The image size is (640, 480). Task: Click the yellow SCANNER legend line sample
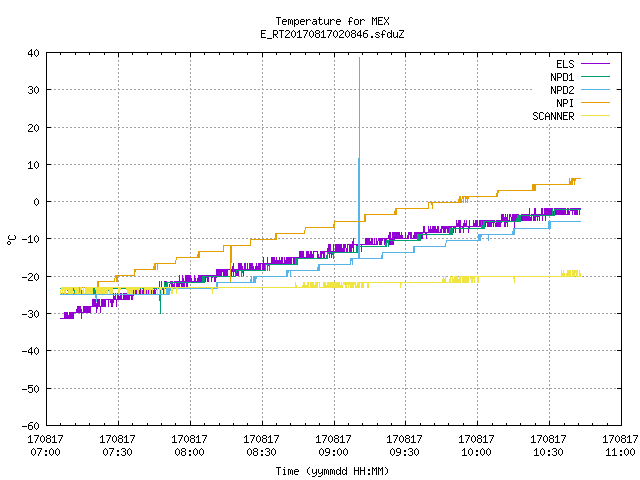tap(595, 116)
